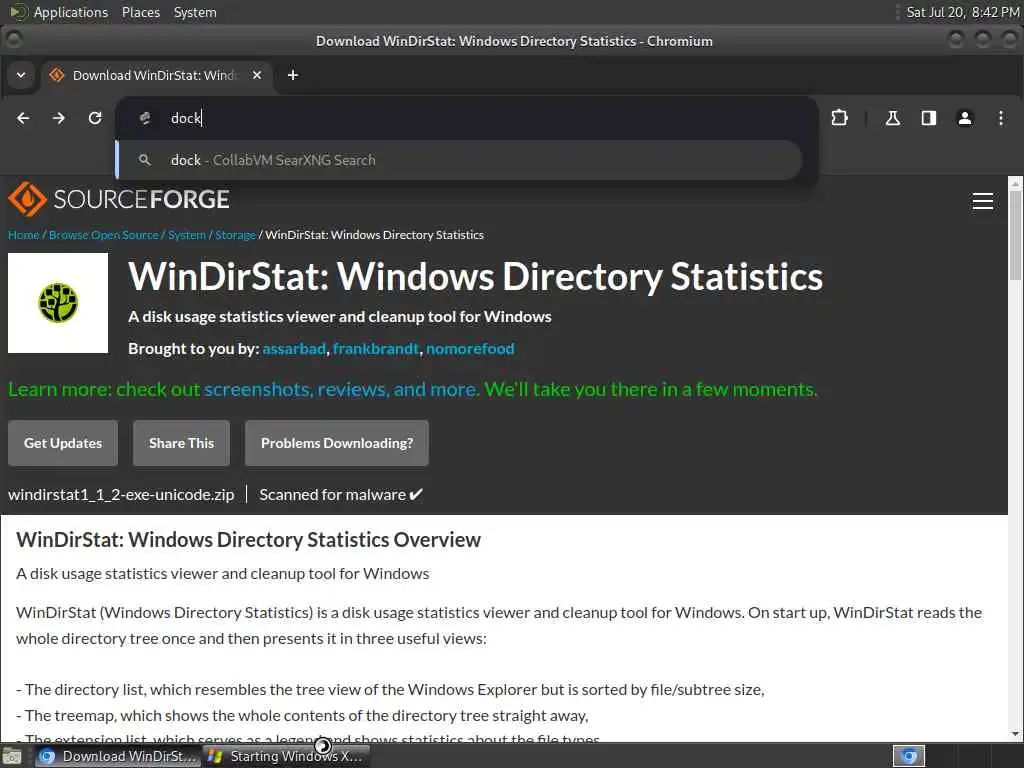Expand the tab search dropdown arrow
1024x768 pixels.
coord(21,75)
